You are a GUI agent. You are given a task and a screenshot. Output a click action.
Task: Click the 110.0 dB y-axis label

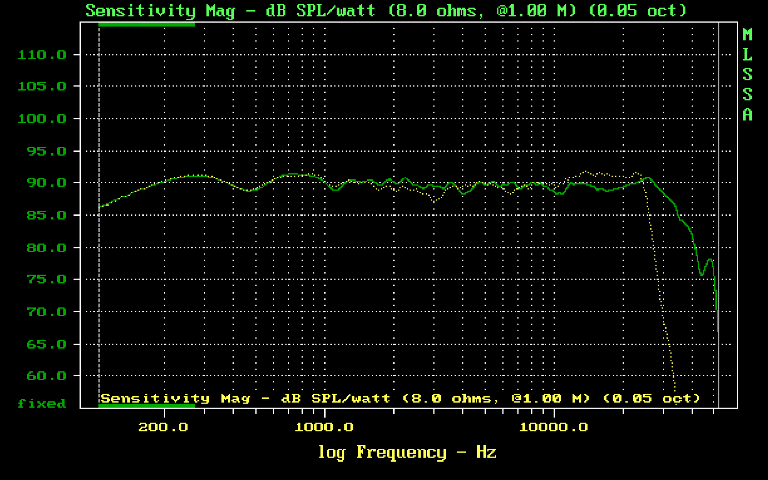coord(42,55)
